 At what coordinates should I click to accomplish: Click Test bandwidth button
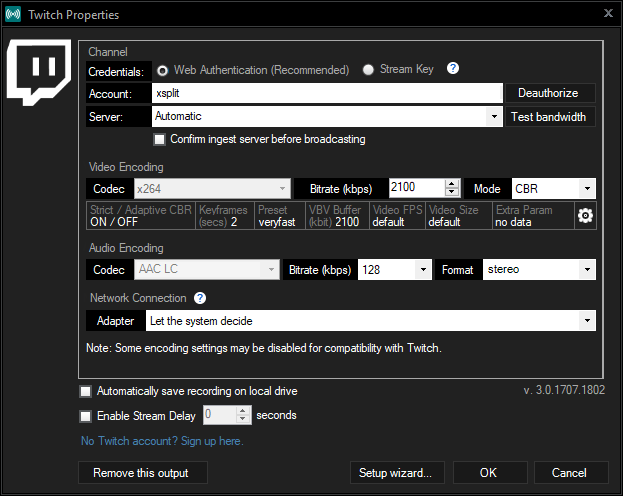(x=550, y=117)
